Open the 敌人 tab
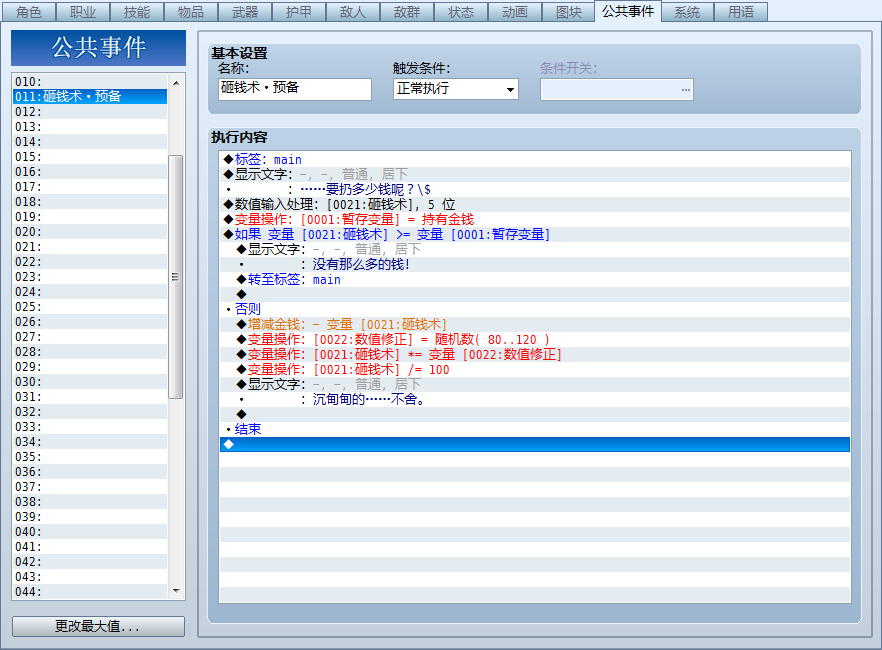The image size is (882, 650). (353, 12)
